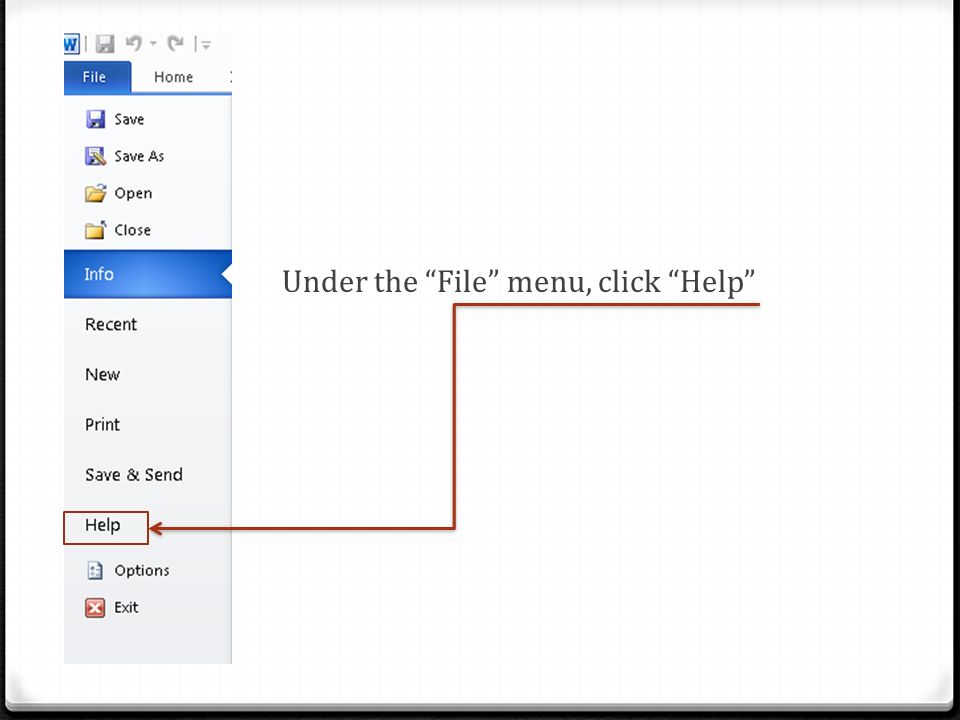Open the Print section

[102, 424]
